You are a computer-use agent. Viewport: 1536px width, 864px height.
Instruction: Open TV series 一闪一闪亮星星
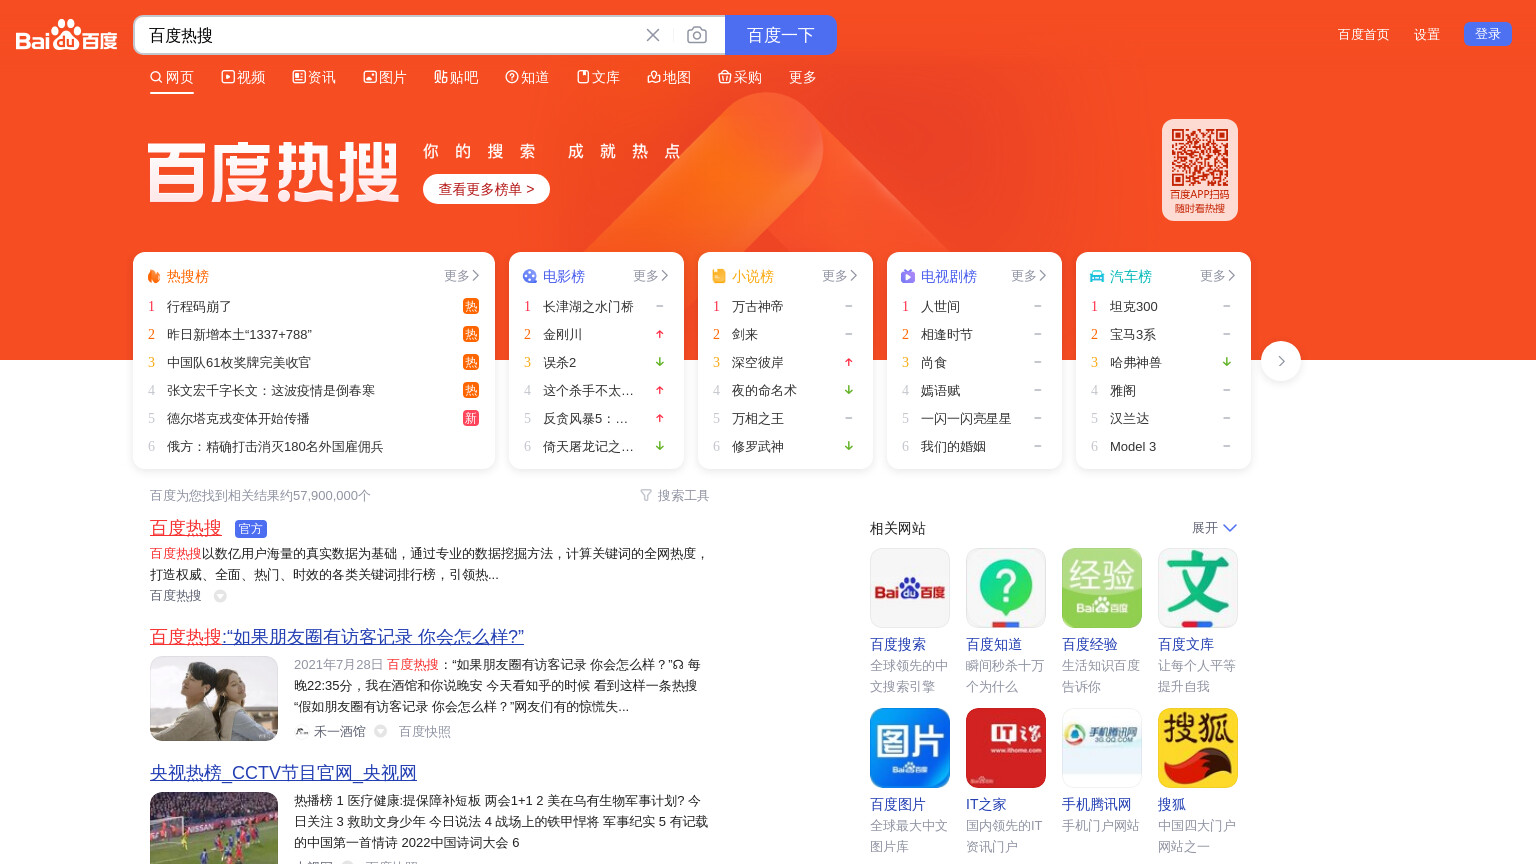966,418
